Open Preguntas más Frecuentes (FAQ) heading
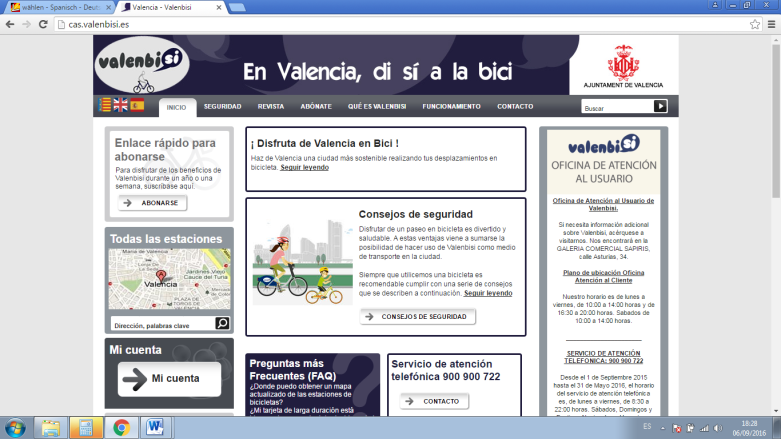 [292, 370]
